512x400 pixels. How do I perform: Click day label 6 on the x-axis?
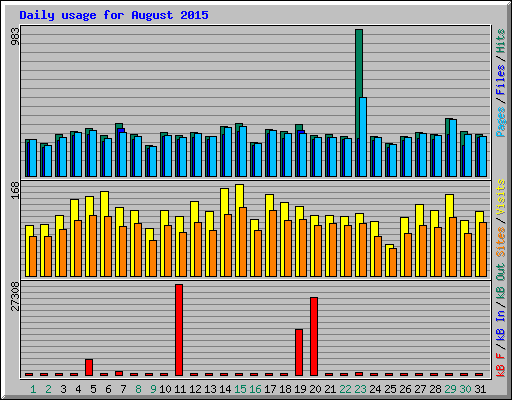pyautogui.click(x=108, y=389)
